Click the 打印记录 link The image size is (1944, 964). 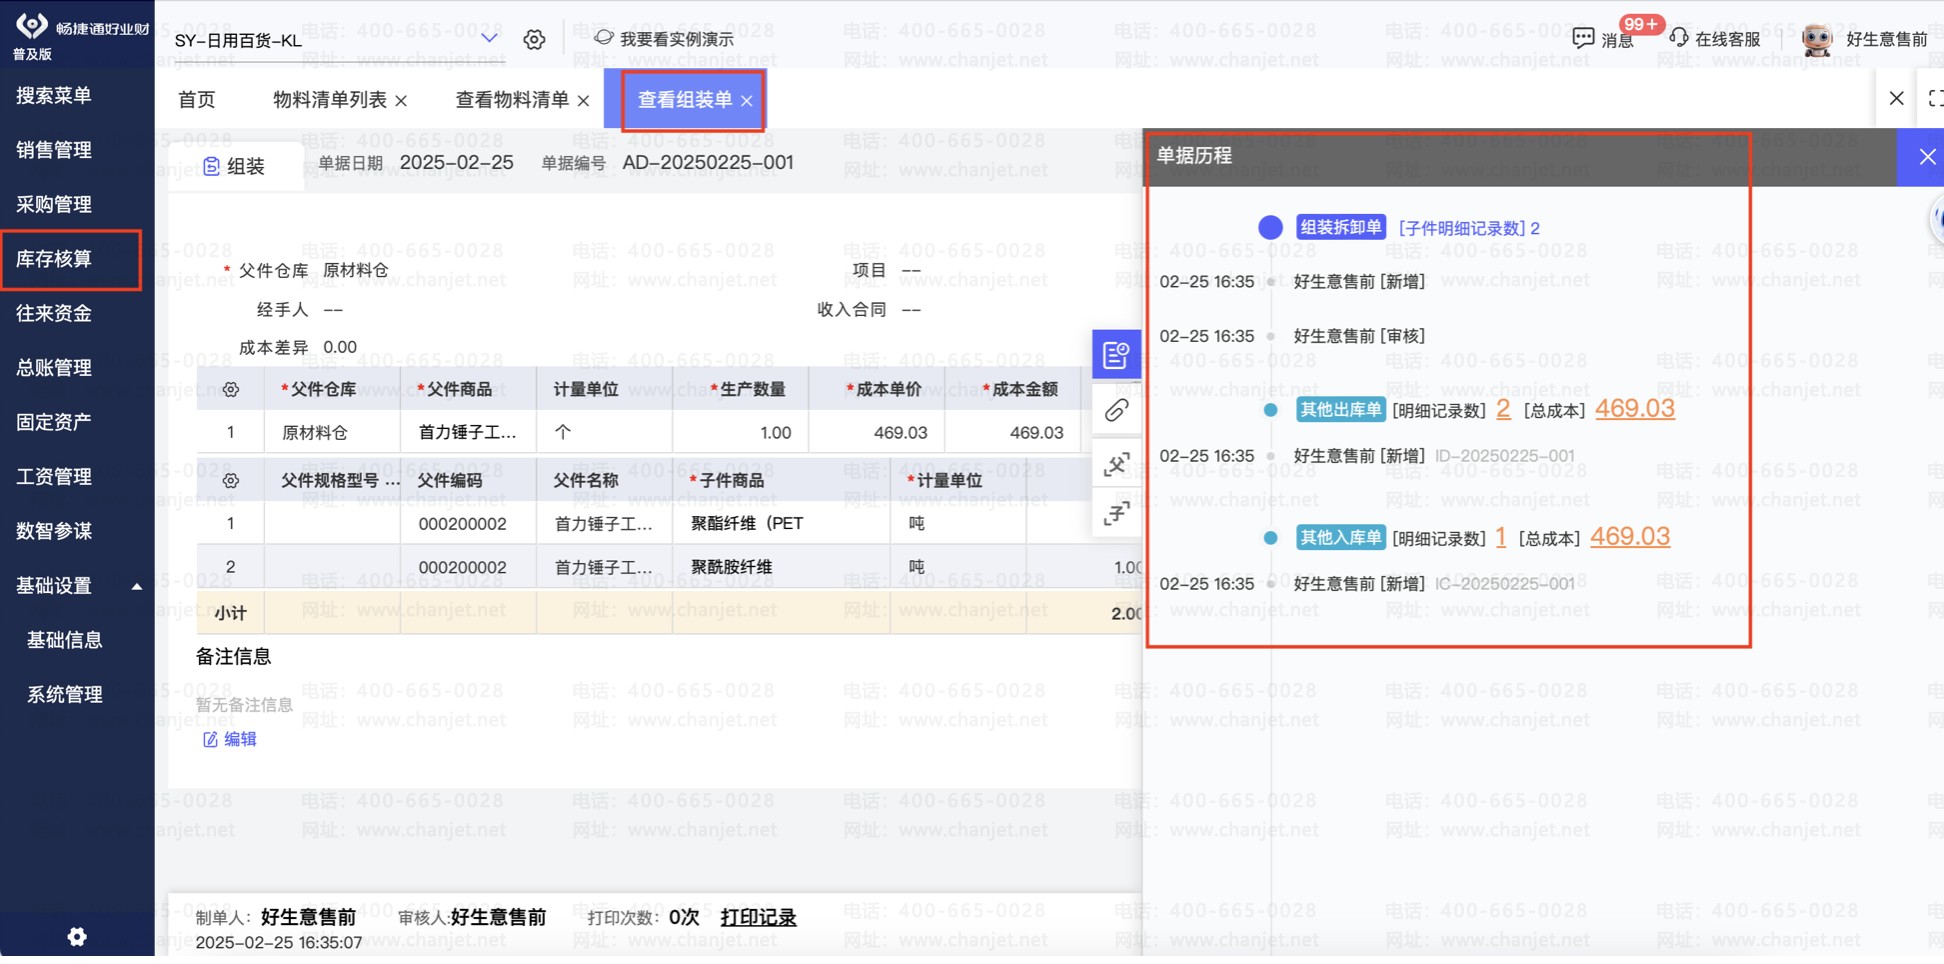(758, 917)
